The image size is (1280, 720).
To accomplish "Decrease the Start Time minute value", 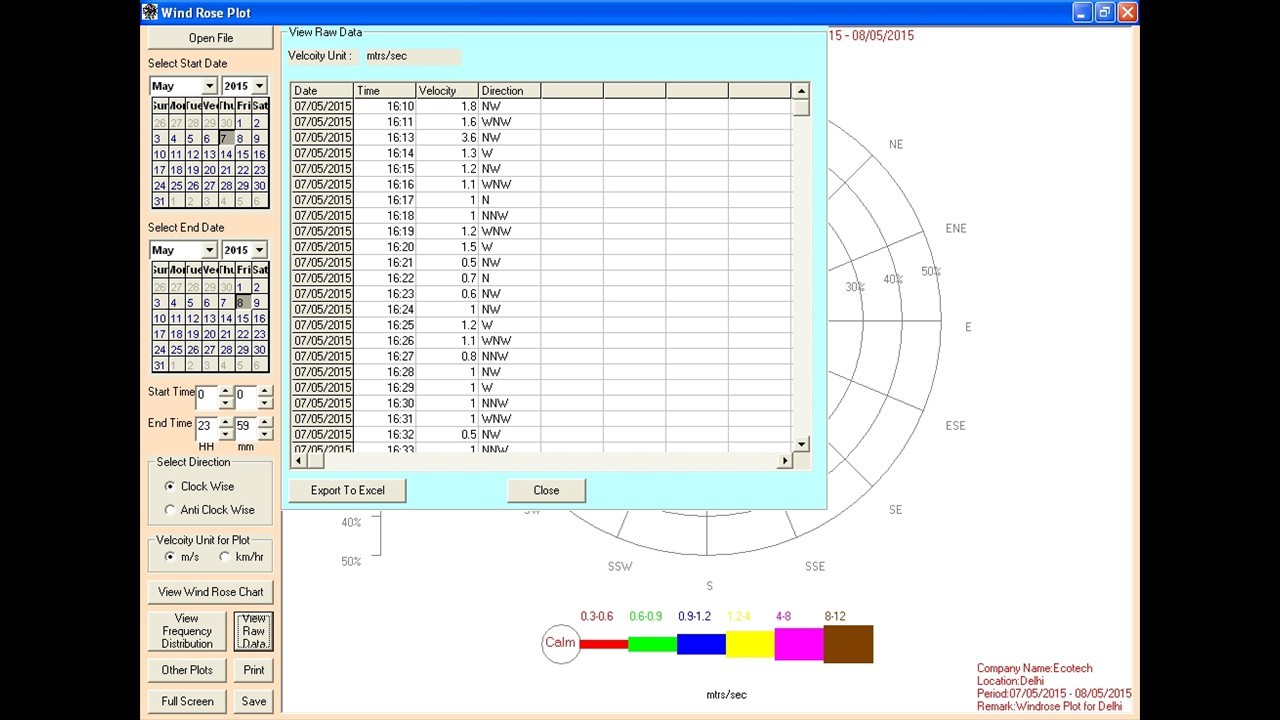I will (265, 402).
